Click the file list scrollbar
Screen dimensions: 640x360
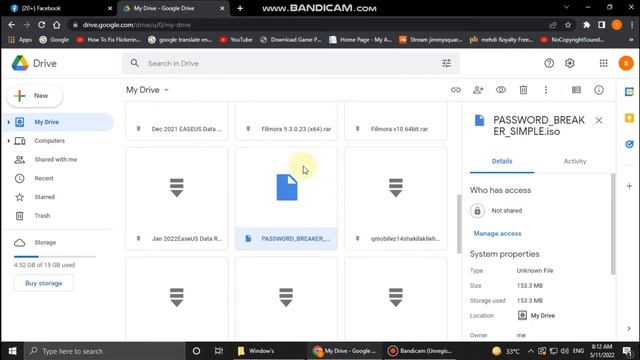click(x=459, y=223)
